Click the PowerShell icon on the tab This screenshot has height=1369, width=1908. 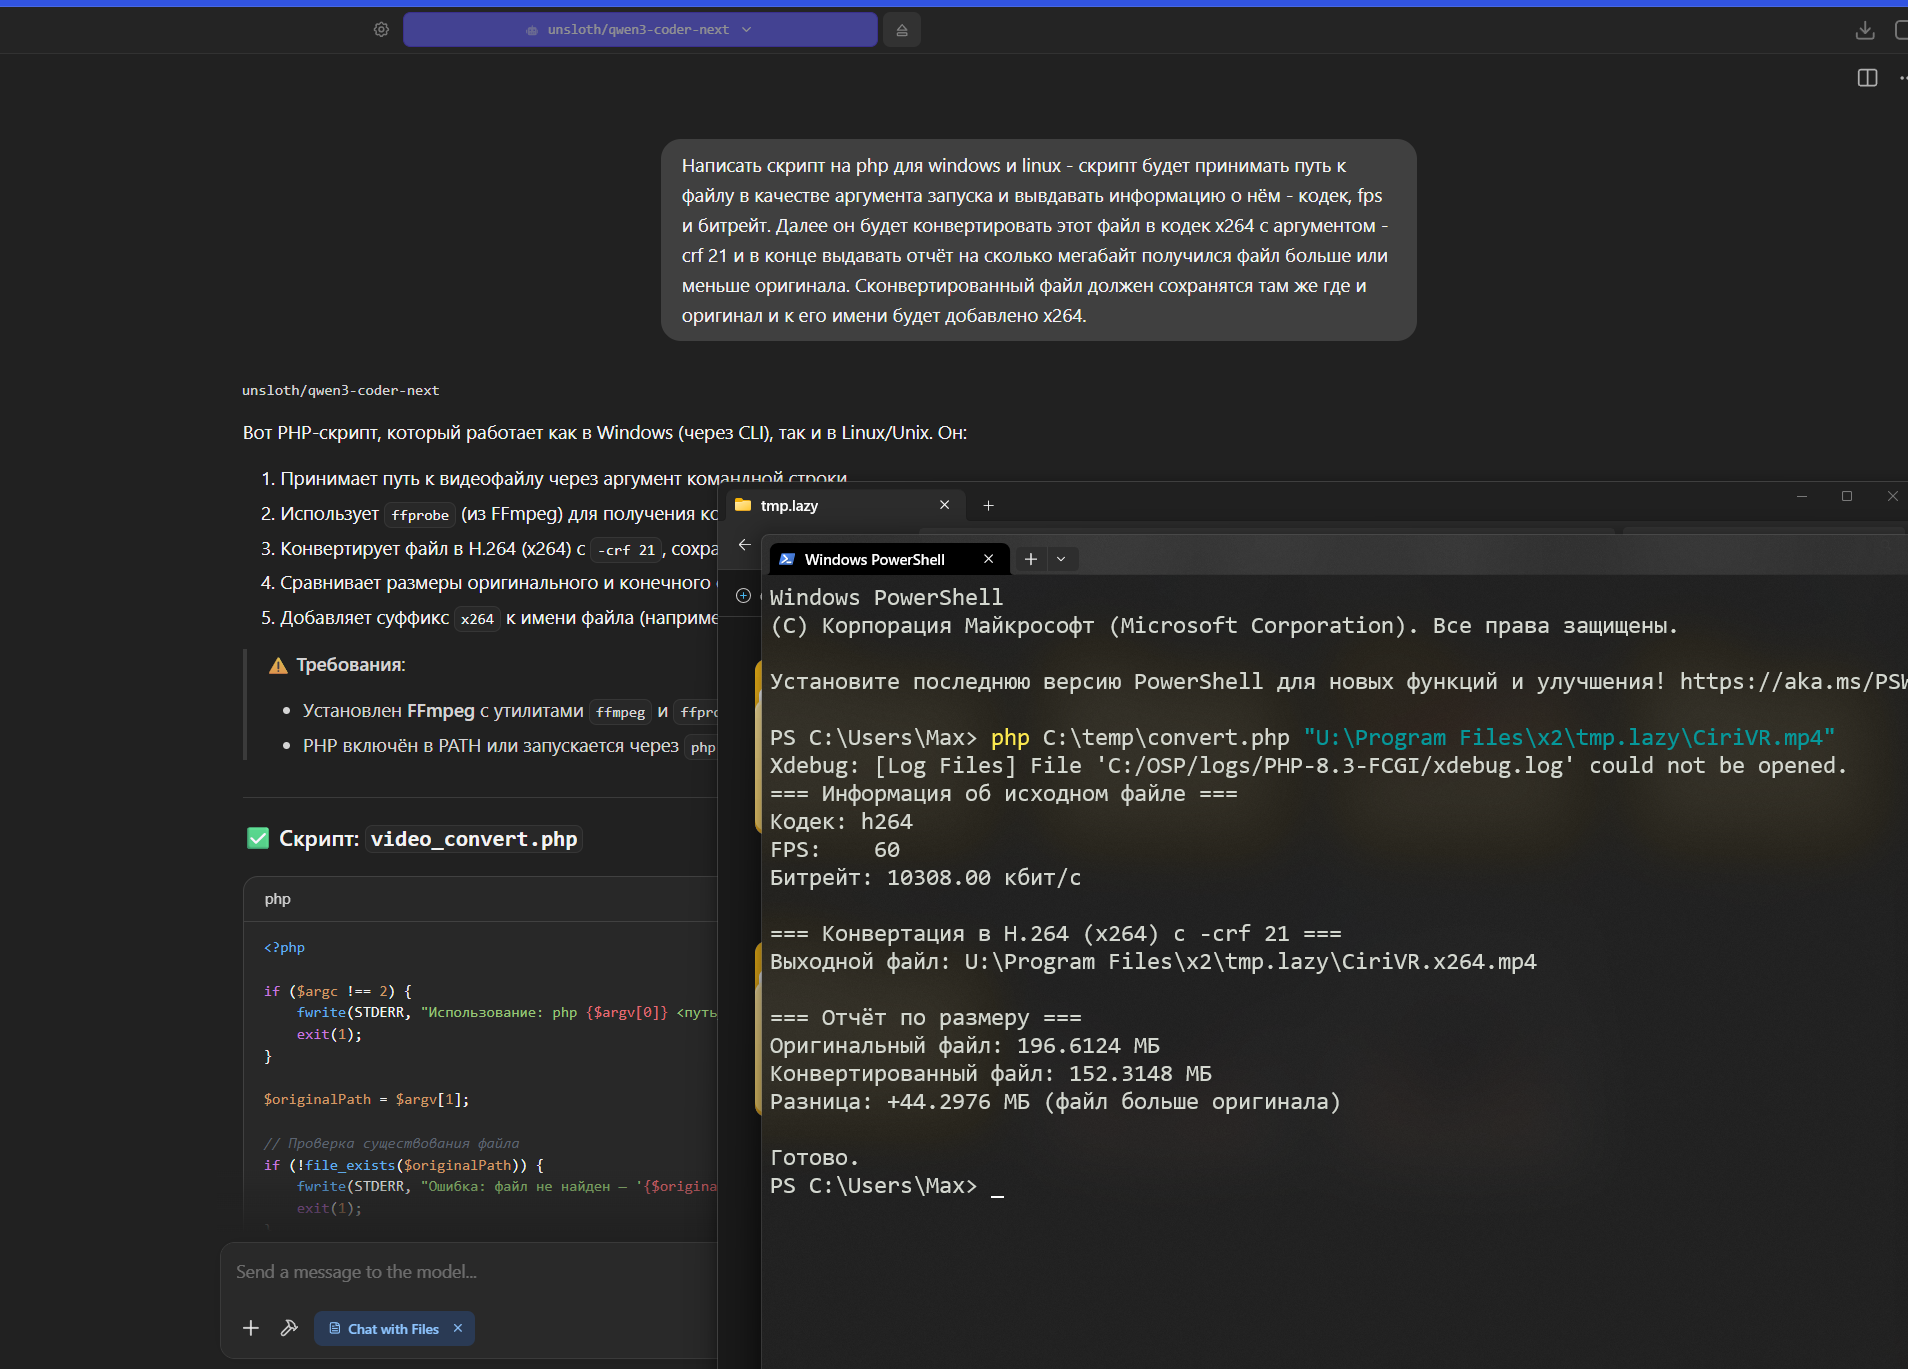[x=787, y=559]
